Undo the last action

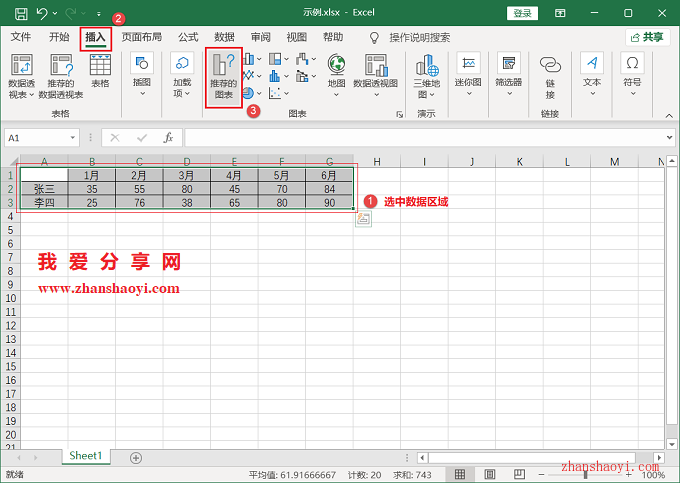pyautogui.click(x=42, y=13)
